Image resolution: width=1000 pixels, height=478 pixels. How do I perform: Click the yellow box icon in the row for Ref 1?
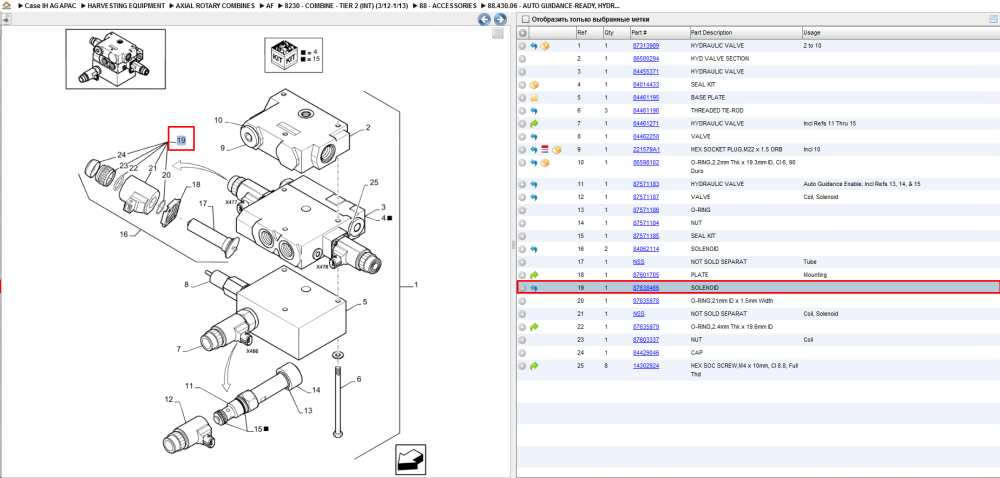545,46
